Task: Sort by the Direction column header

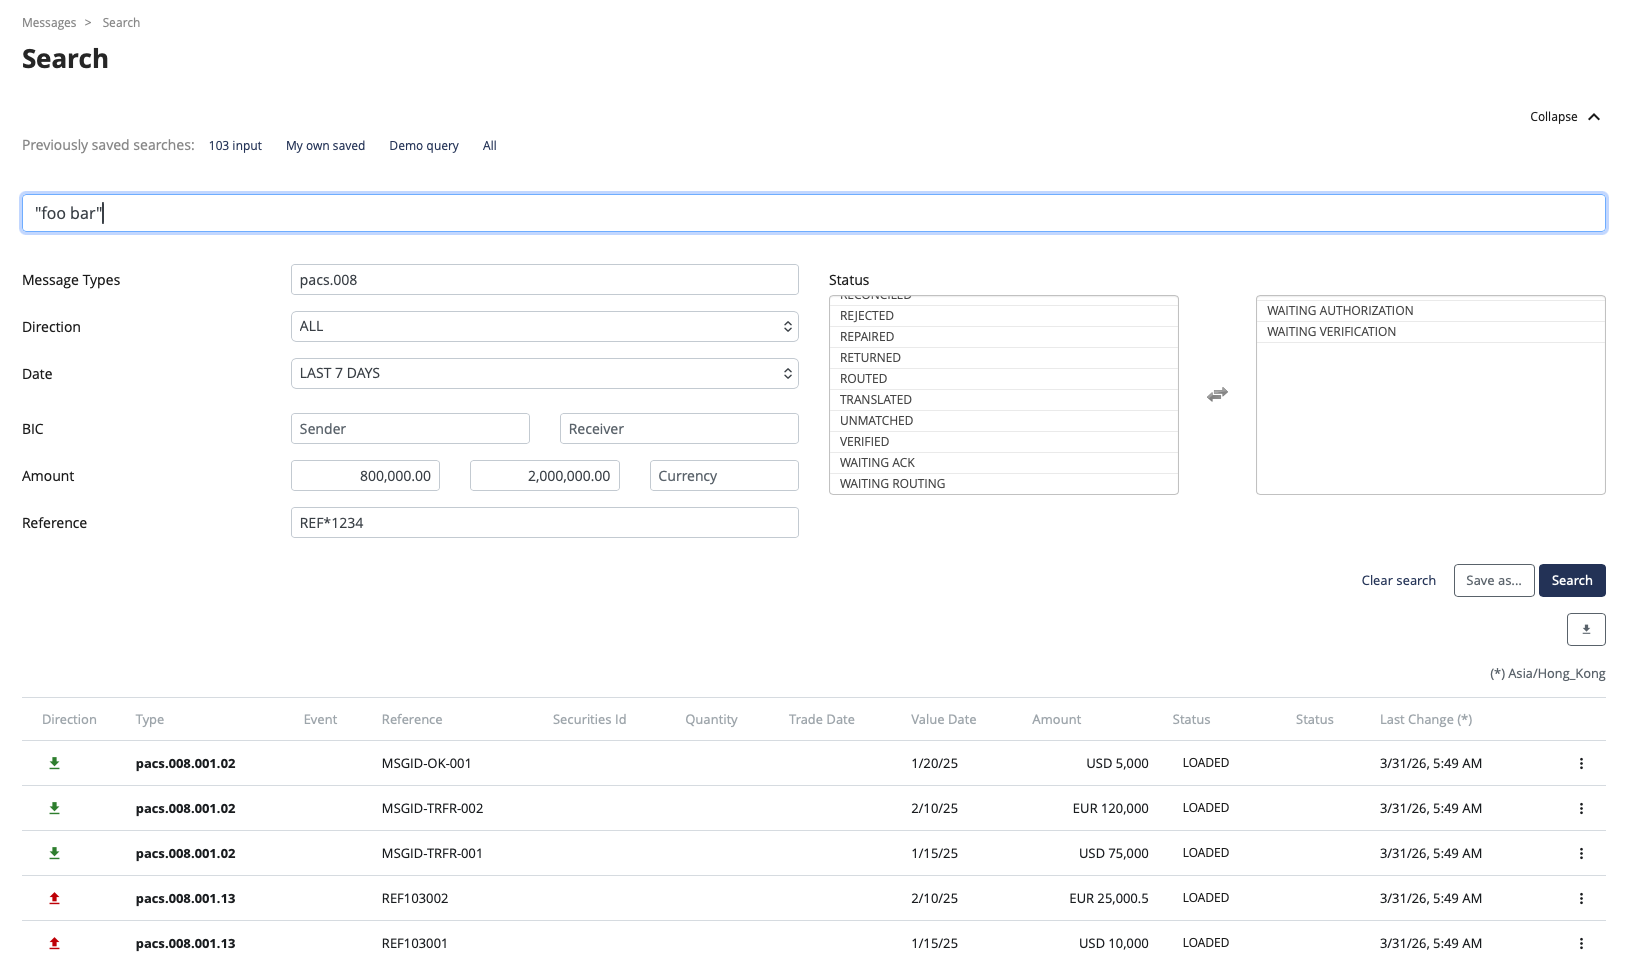Action: pos(69,720)
